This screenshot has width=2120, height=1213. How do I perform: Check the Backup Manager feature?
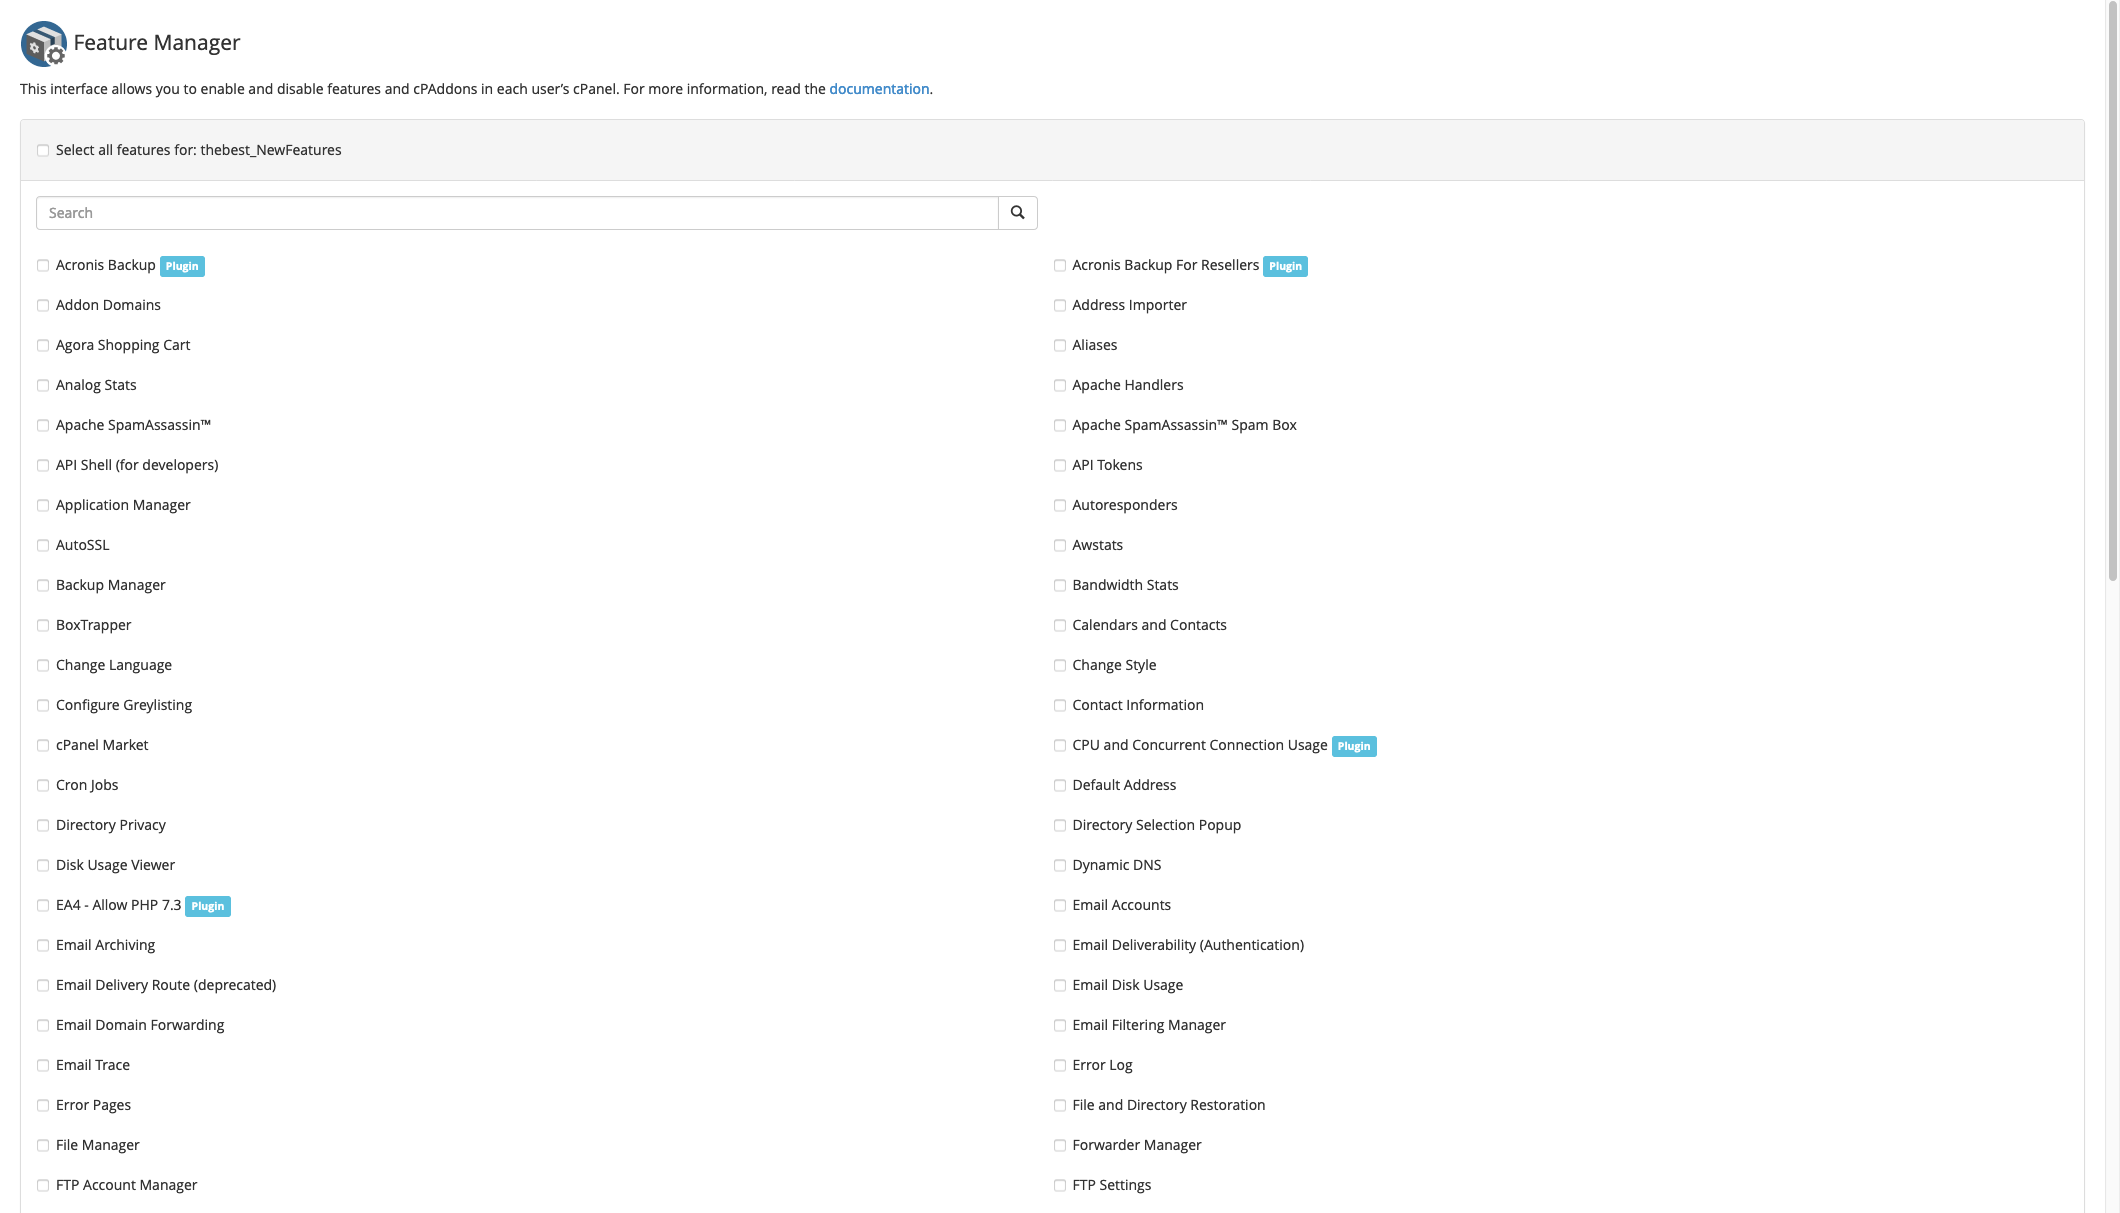[43, 586]
